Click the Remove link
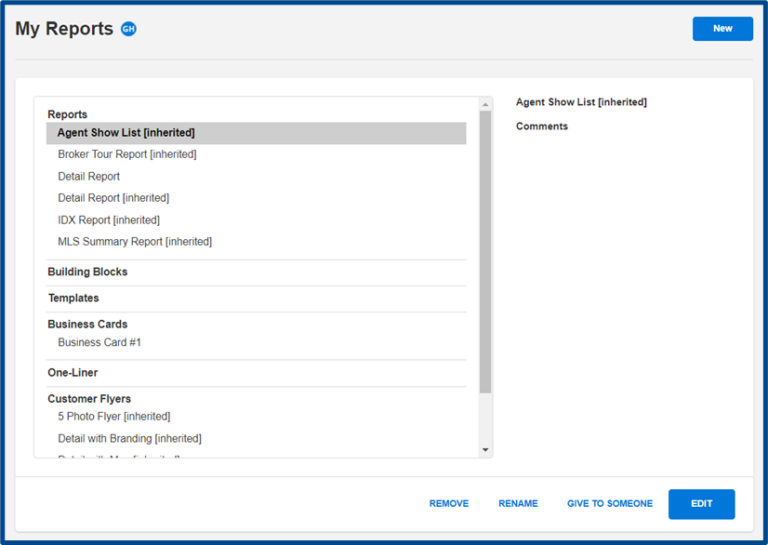This screenshot has height=545, width=768. point(449,504)
